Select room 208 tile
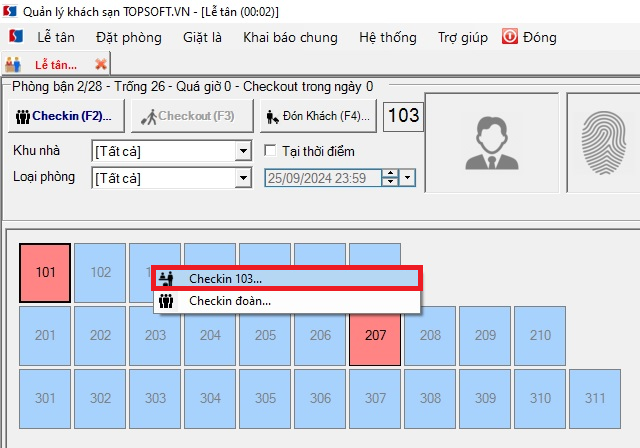Image resolution: width=640 pixels, height=448 pixels. pyautogui.click(x=430, y=336)
